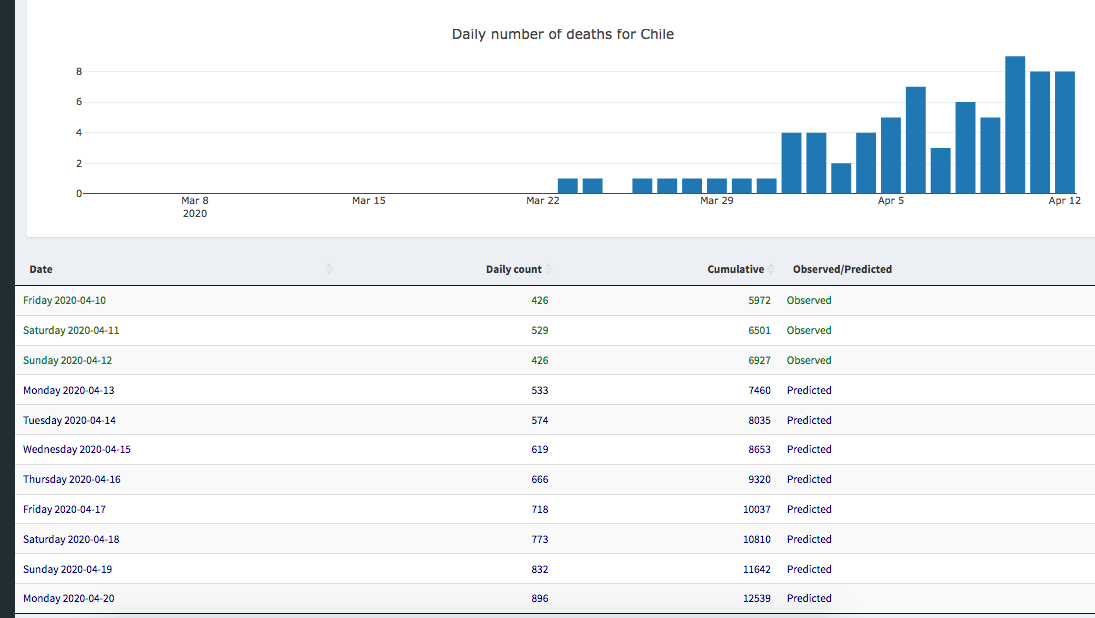Sort table by the Observed/Predicted column header
Screen dimensions: 1095x618
pyautogui.click(x=842, y=269)
